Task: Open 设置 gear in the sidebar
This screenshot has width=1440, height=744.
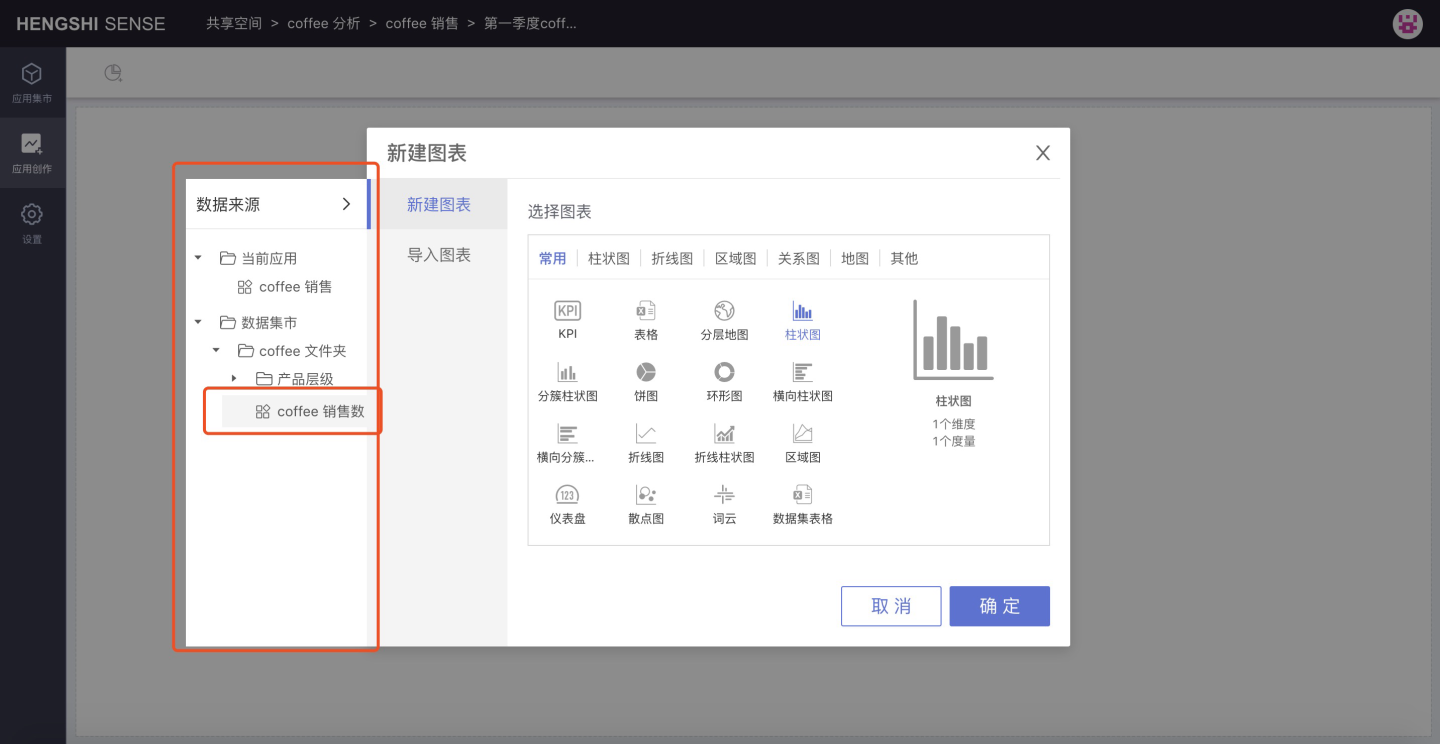Action: (x=32, y=223)
